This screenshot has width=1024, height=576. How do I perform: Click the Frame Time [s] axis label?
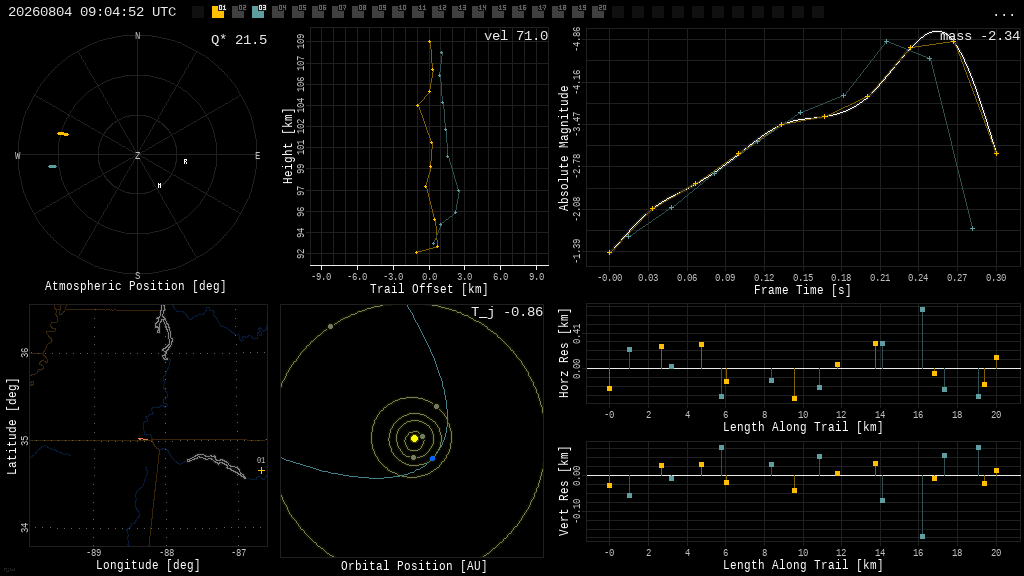click(x=802, y=290)
